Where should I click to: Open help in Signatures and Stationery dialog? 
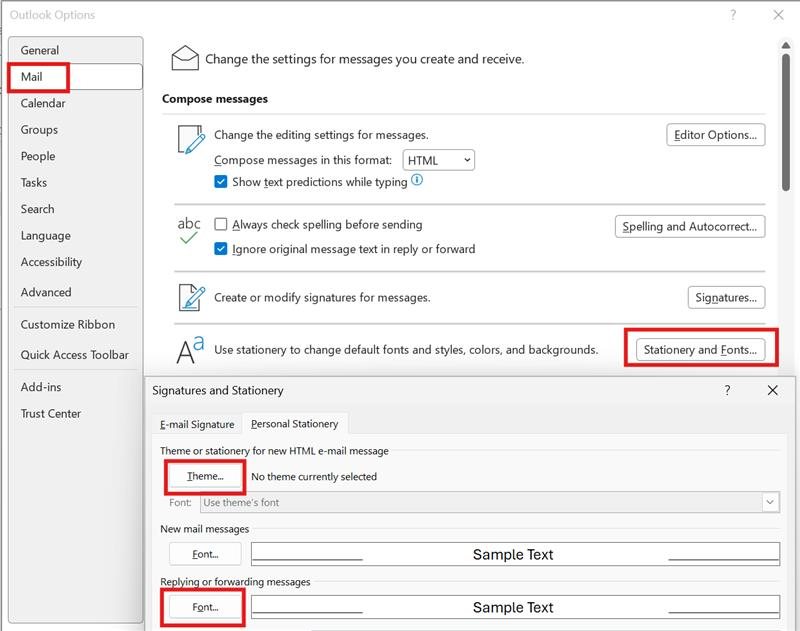point(727,390)
